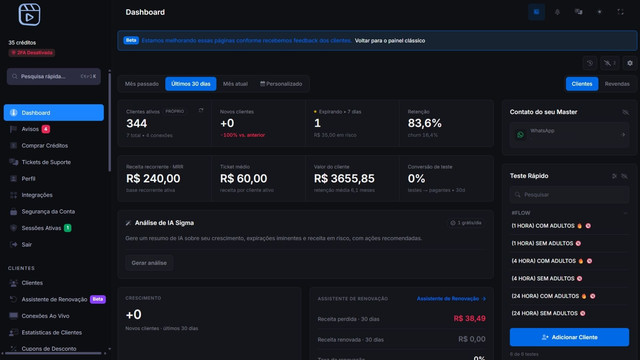The image size is (640, 360).
Task: Toggle the light/dark theme sun icon
Action: click(x=600, y=12)
